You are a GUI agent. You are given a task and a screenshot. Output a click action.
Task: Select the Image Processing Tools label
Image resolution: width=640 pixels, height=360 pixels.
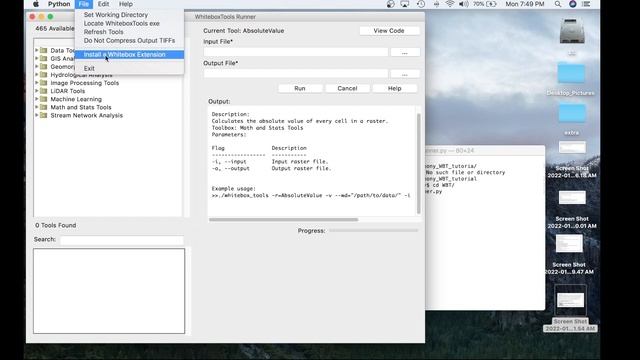coord(85,83)
